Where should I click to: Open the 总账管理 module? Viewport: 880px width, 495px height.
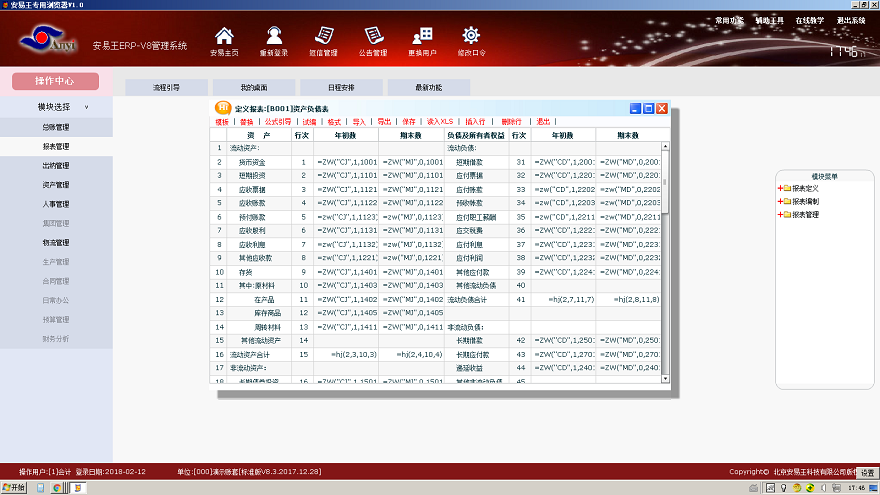click(x=56, y=127)
